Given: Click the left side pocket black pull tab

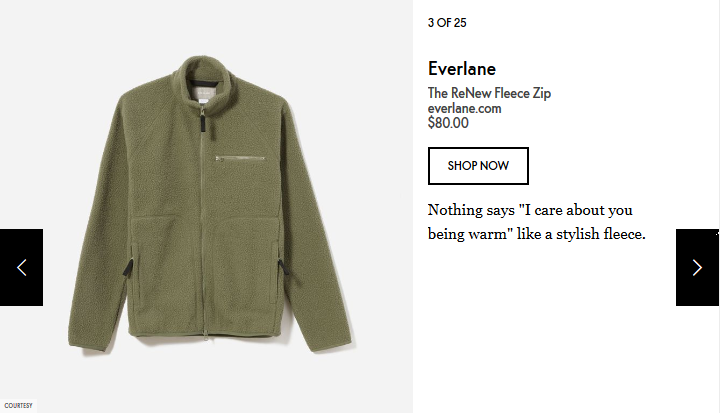Looking at the screenshot, I should (127, 268).
